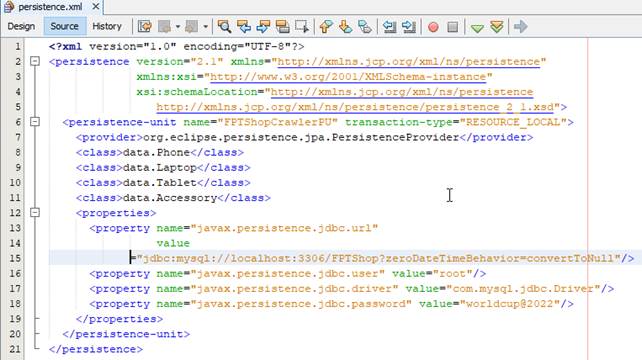Click the "javax.persistence.jdbc.password" name text
Screen dimensions: 642x360
coord(301,304)
